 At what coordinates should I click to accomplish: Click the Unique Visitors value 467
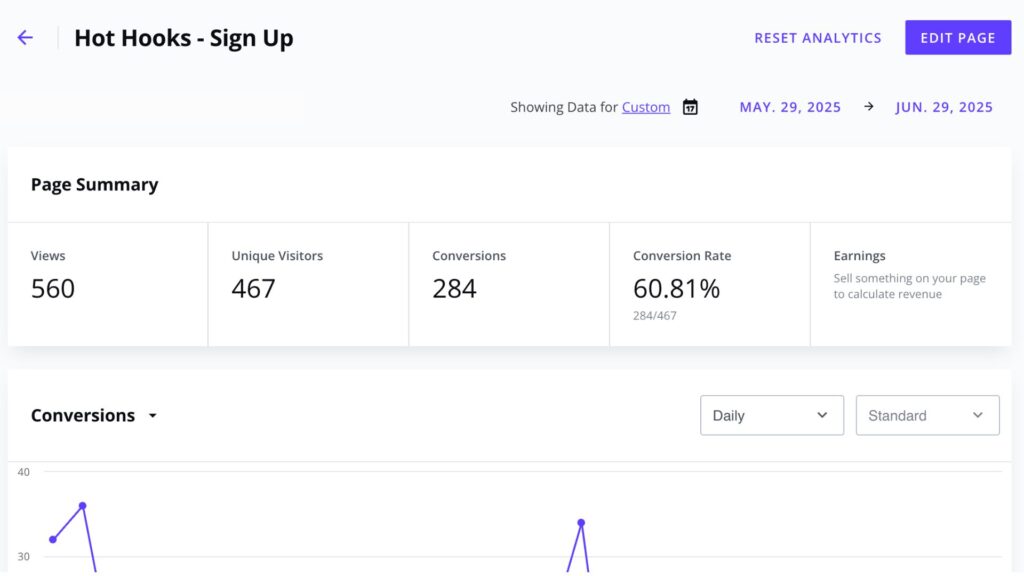coord(253,289)
